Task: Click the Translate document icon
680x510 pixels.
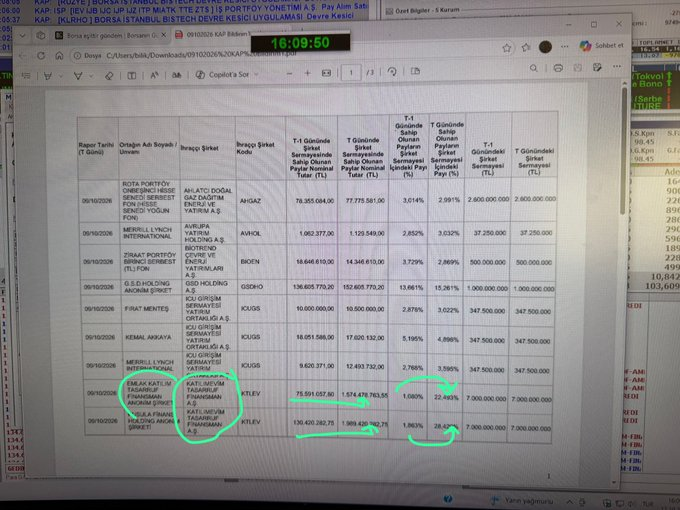Action: [x=177, y=75]
